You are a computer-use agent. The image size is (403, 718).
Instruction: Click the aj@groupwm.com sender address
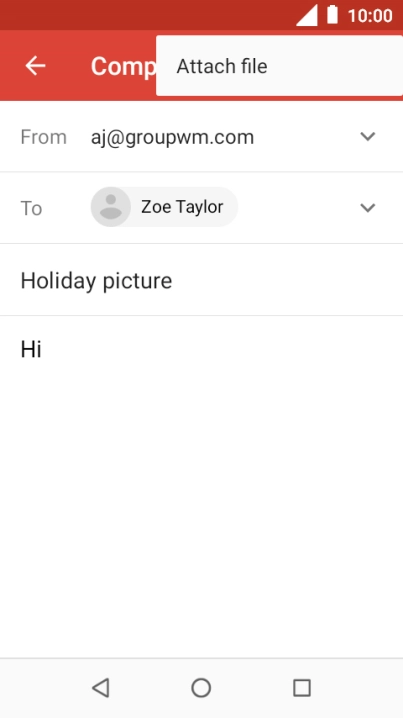172,137
